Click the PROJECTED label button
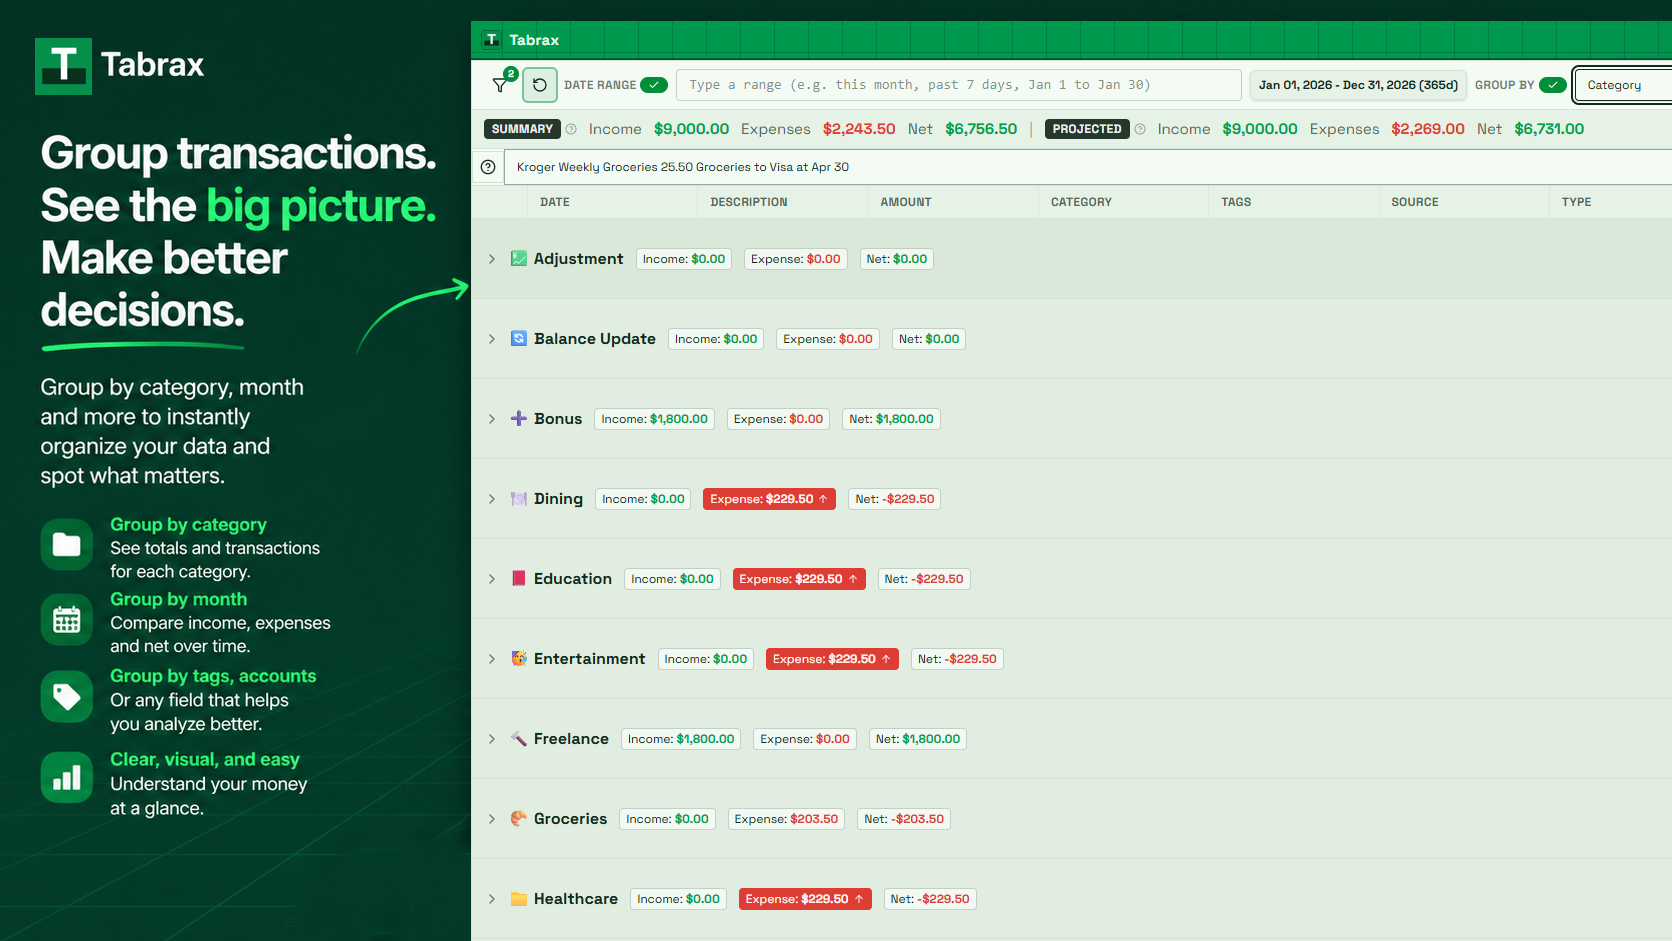This screenshot has height=941, width=1672. point(1087,129)
